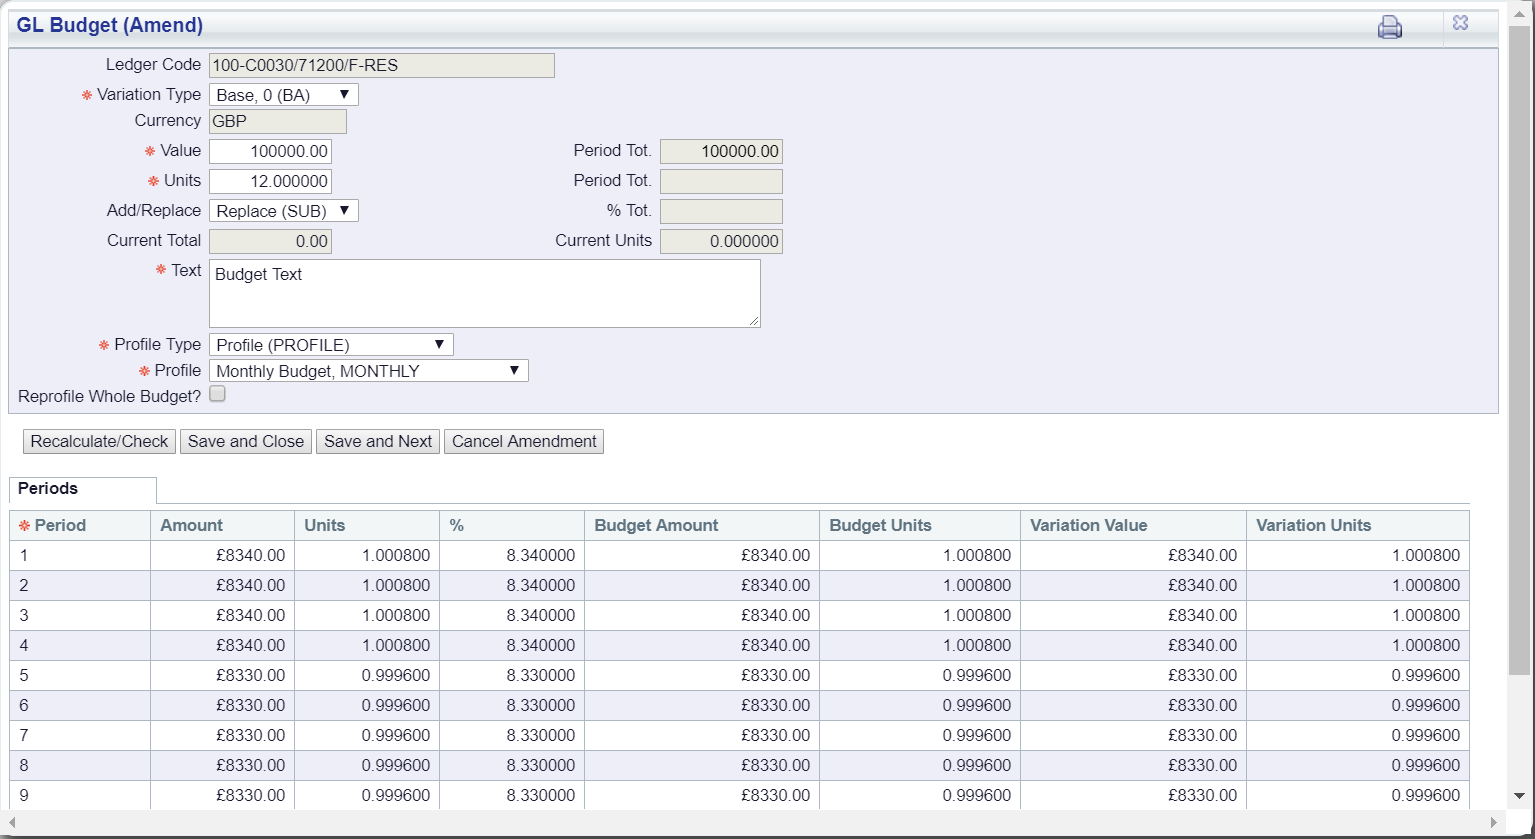Expand the Profile Type dropdown
This screenshot has height=839, width=1535.
click(x=331, y=345)
